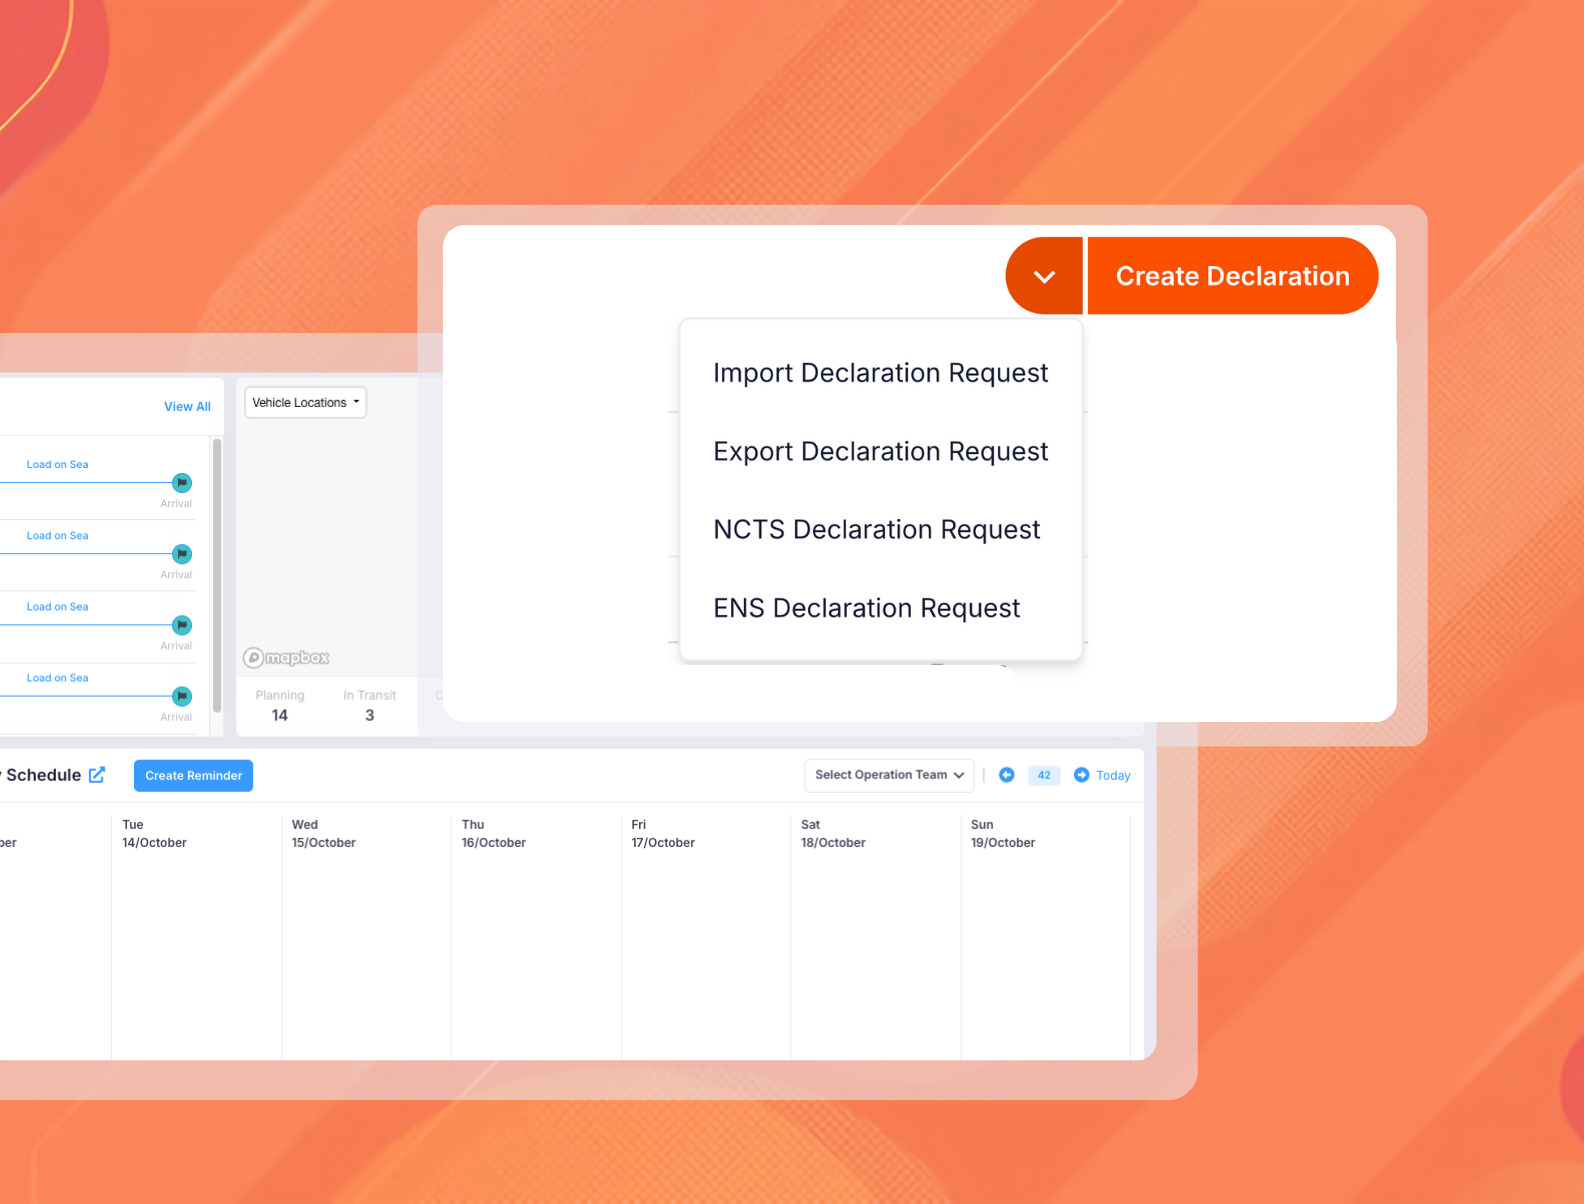Screen dimensions: 1584x1204
Task: Click the Planning count 14
Action: pyautogui.click(x=280, y=716)
